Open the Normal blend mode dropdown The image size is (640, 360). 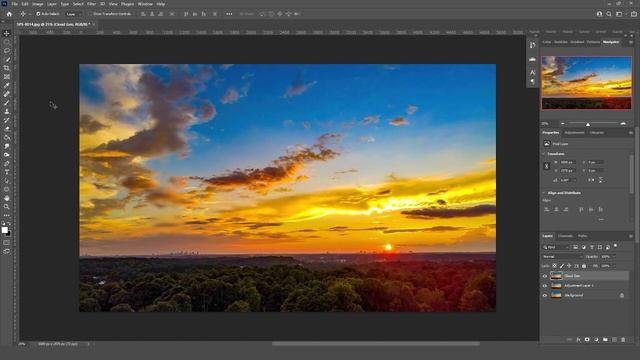tap(562, 256)
